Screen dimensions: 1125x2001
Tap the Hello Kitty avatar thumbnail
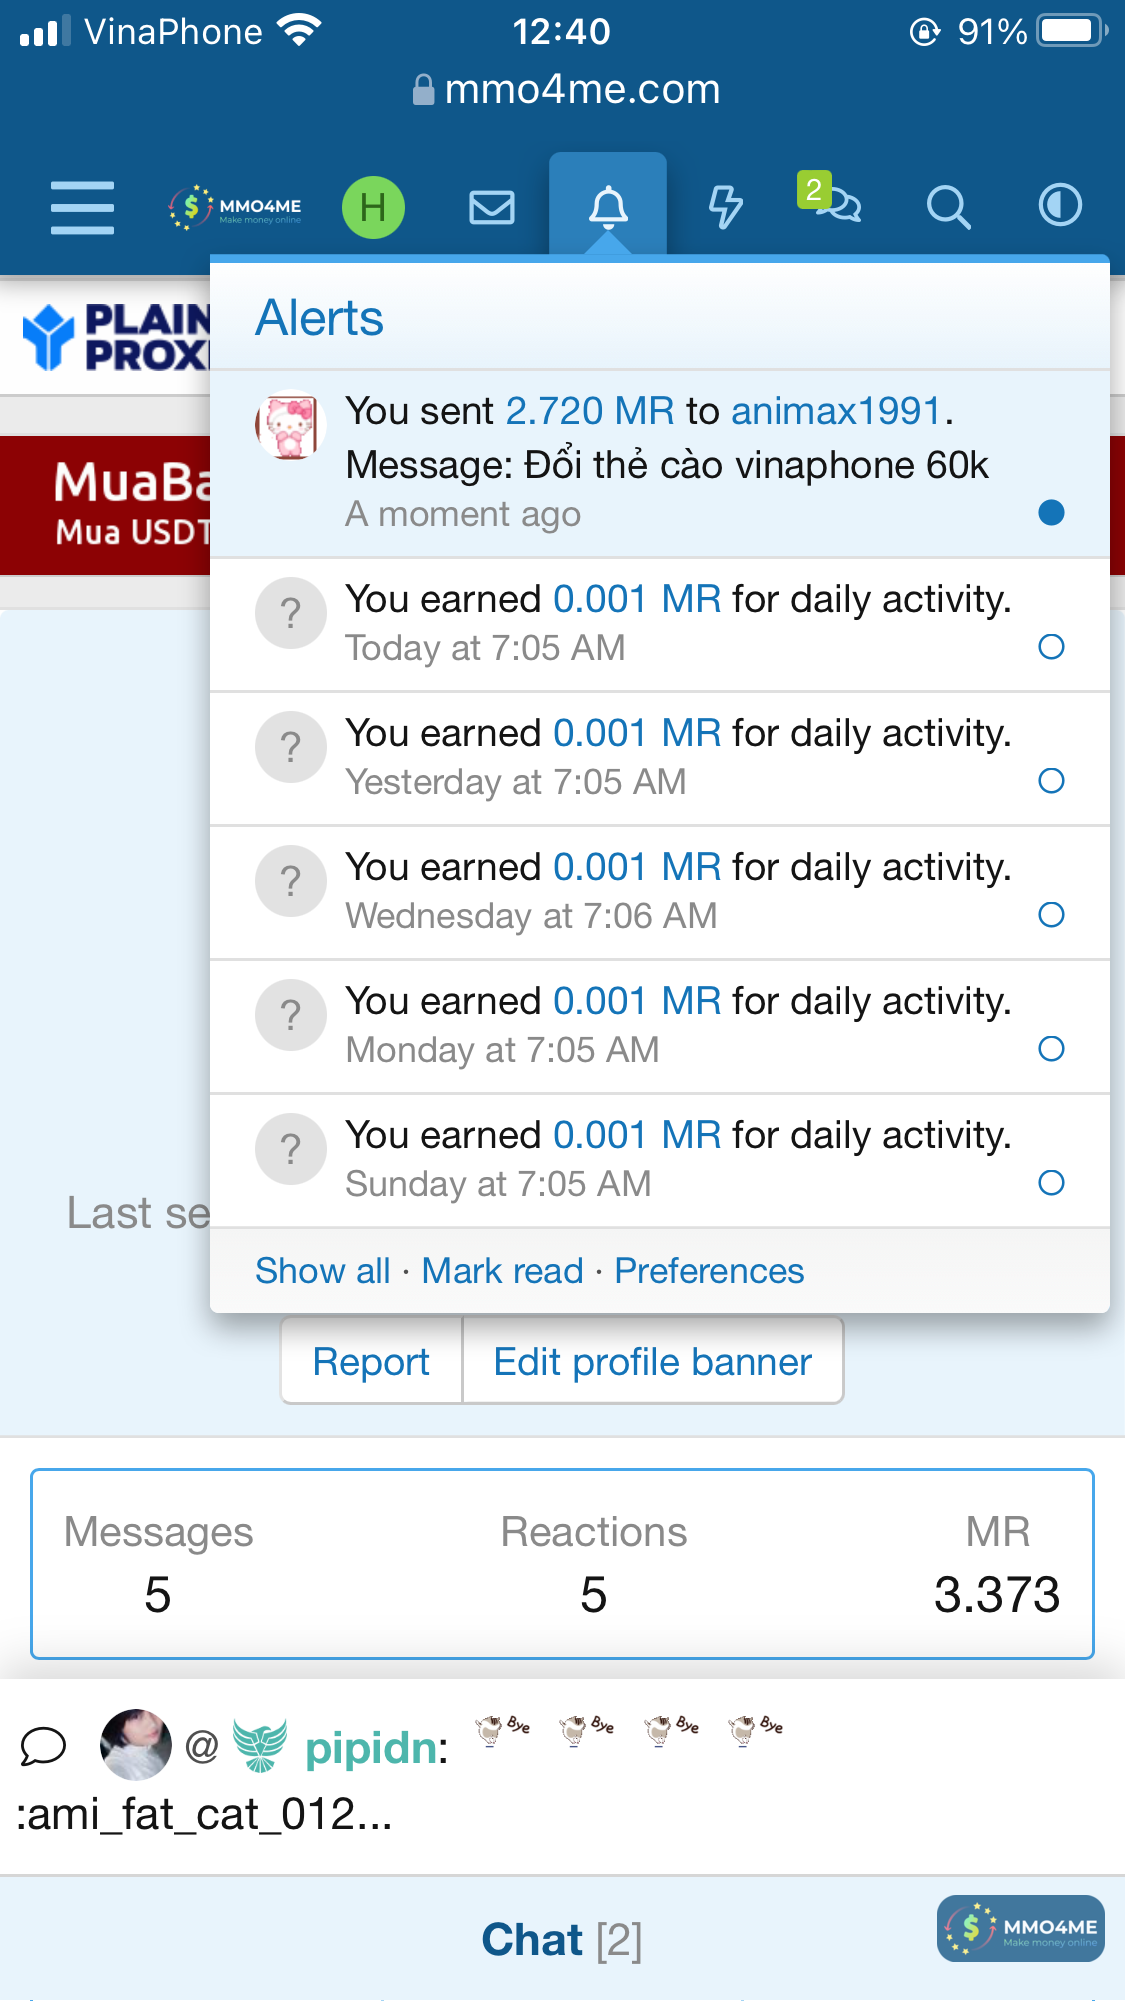291,425
